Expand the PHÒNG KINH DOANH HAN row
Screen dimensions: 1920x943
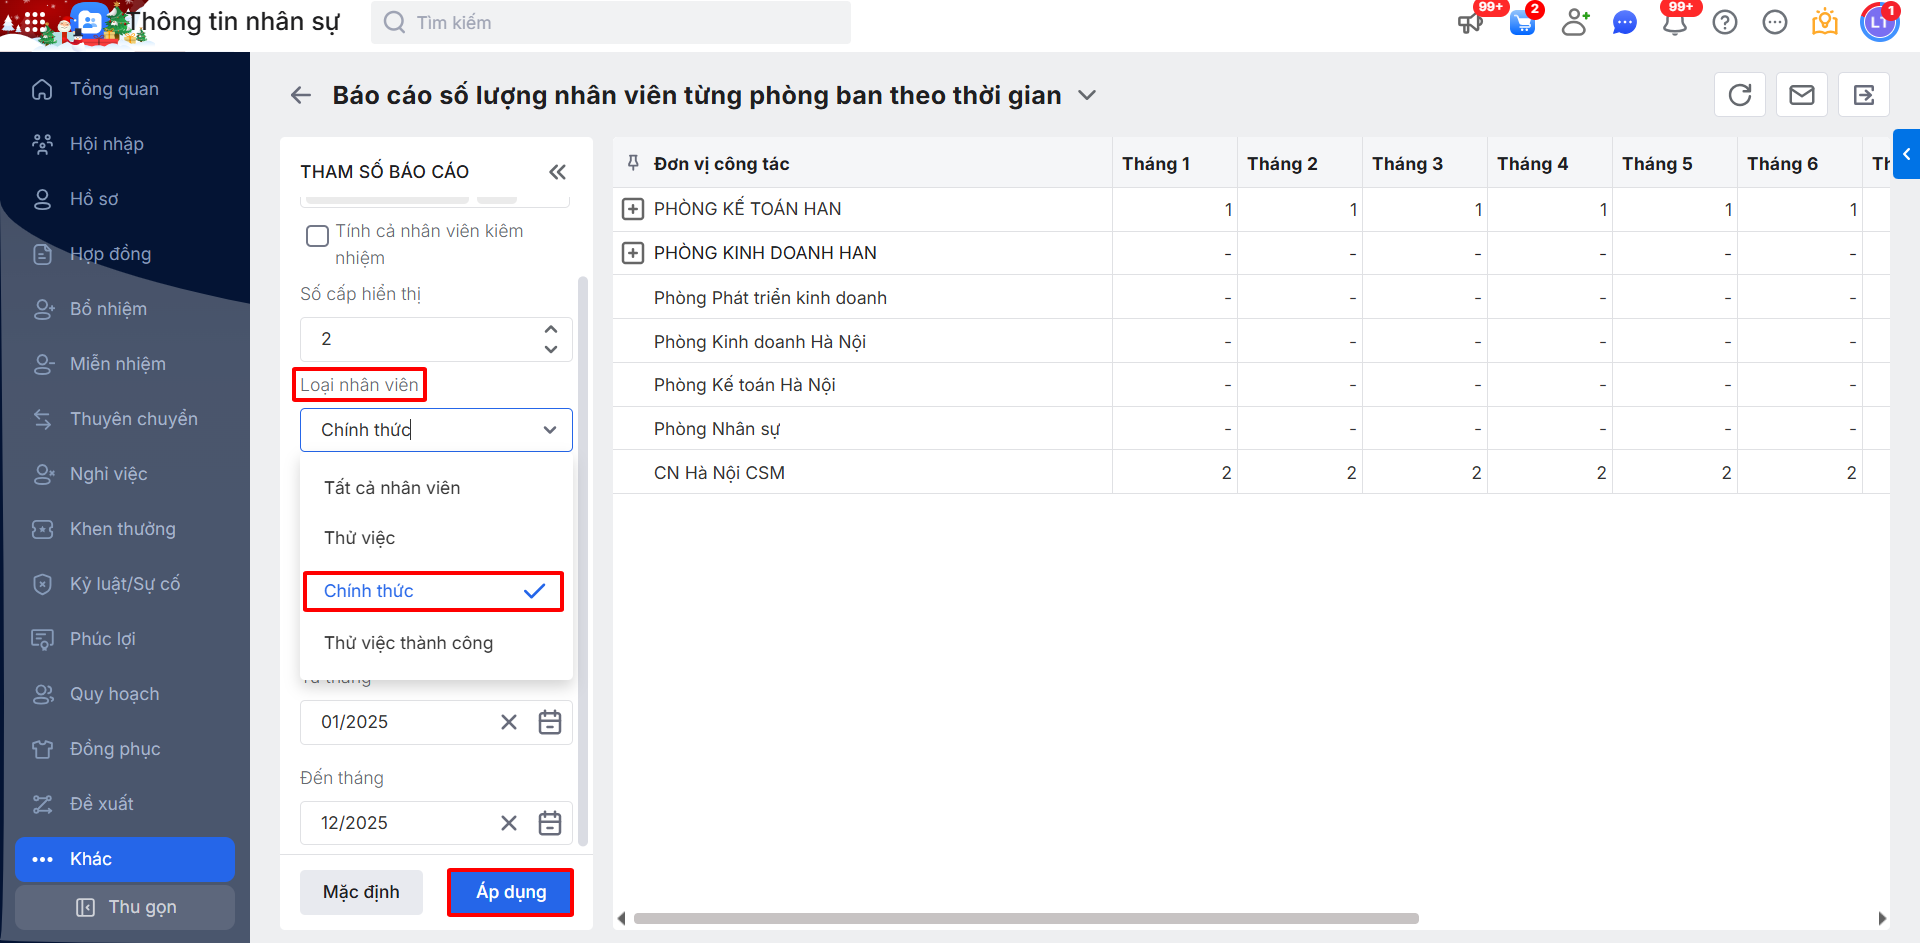click(x=633, y=253)
